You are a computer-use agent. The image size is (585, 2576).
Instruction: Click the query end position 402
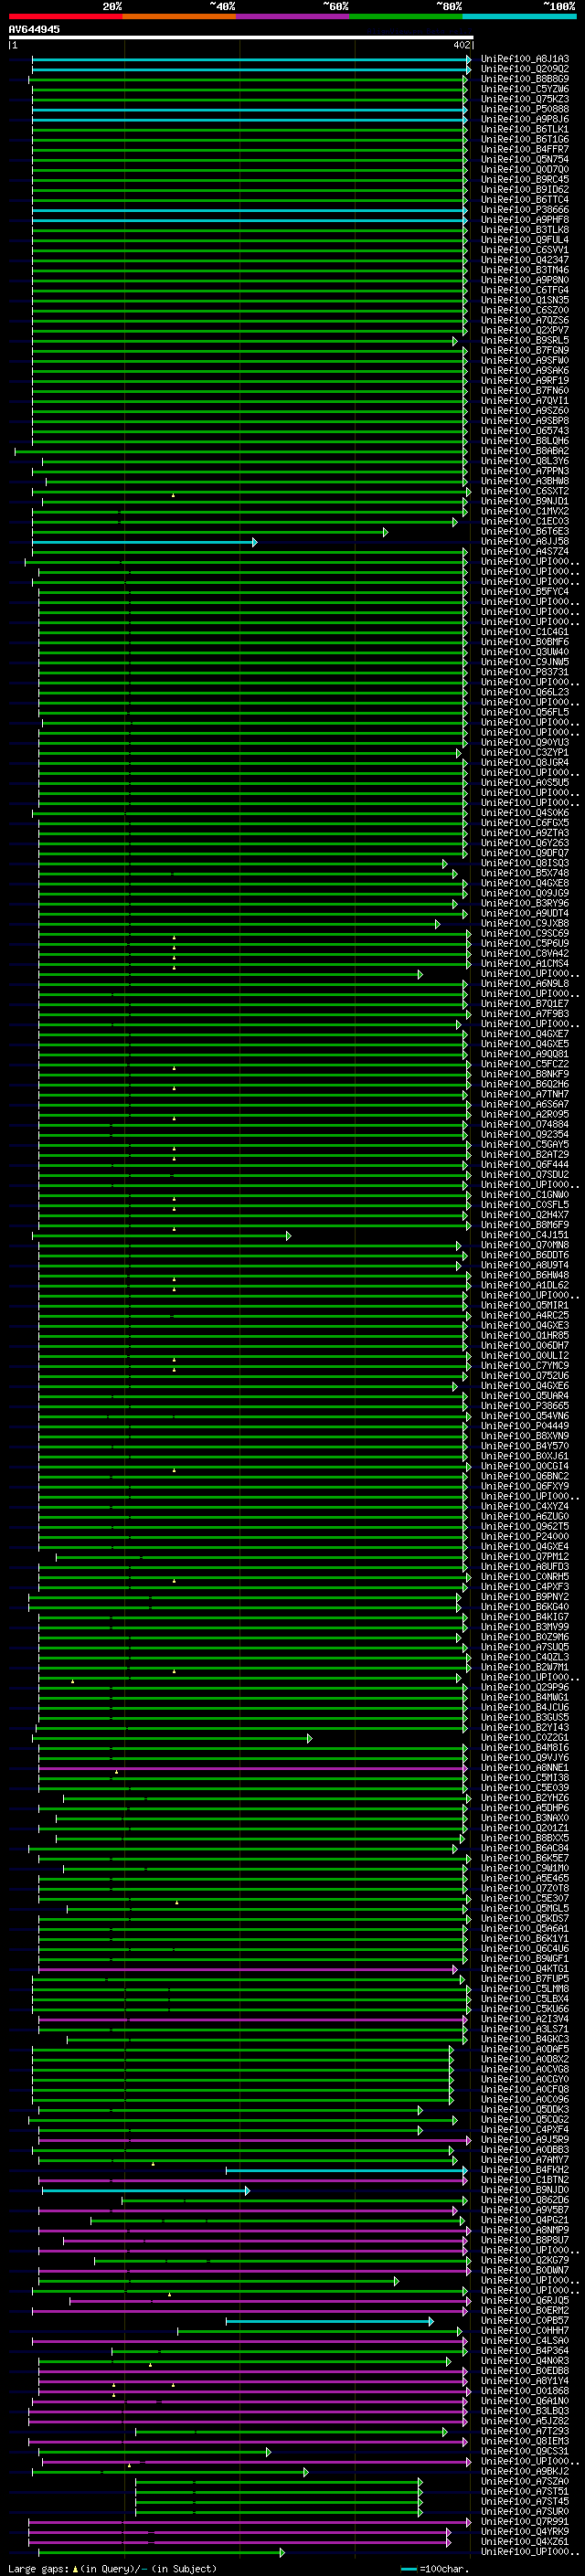pos(462,45)
